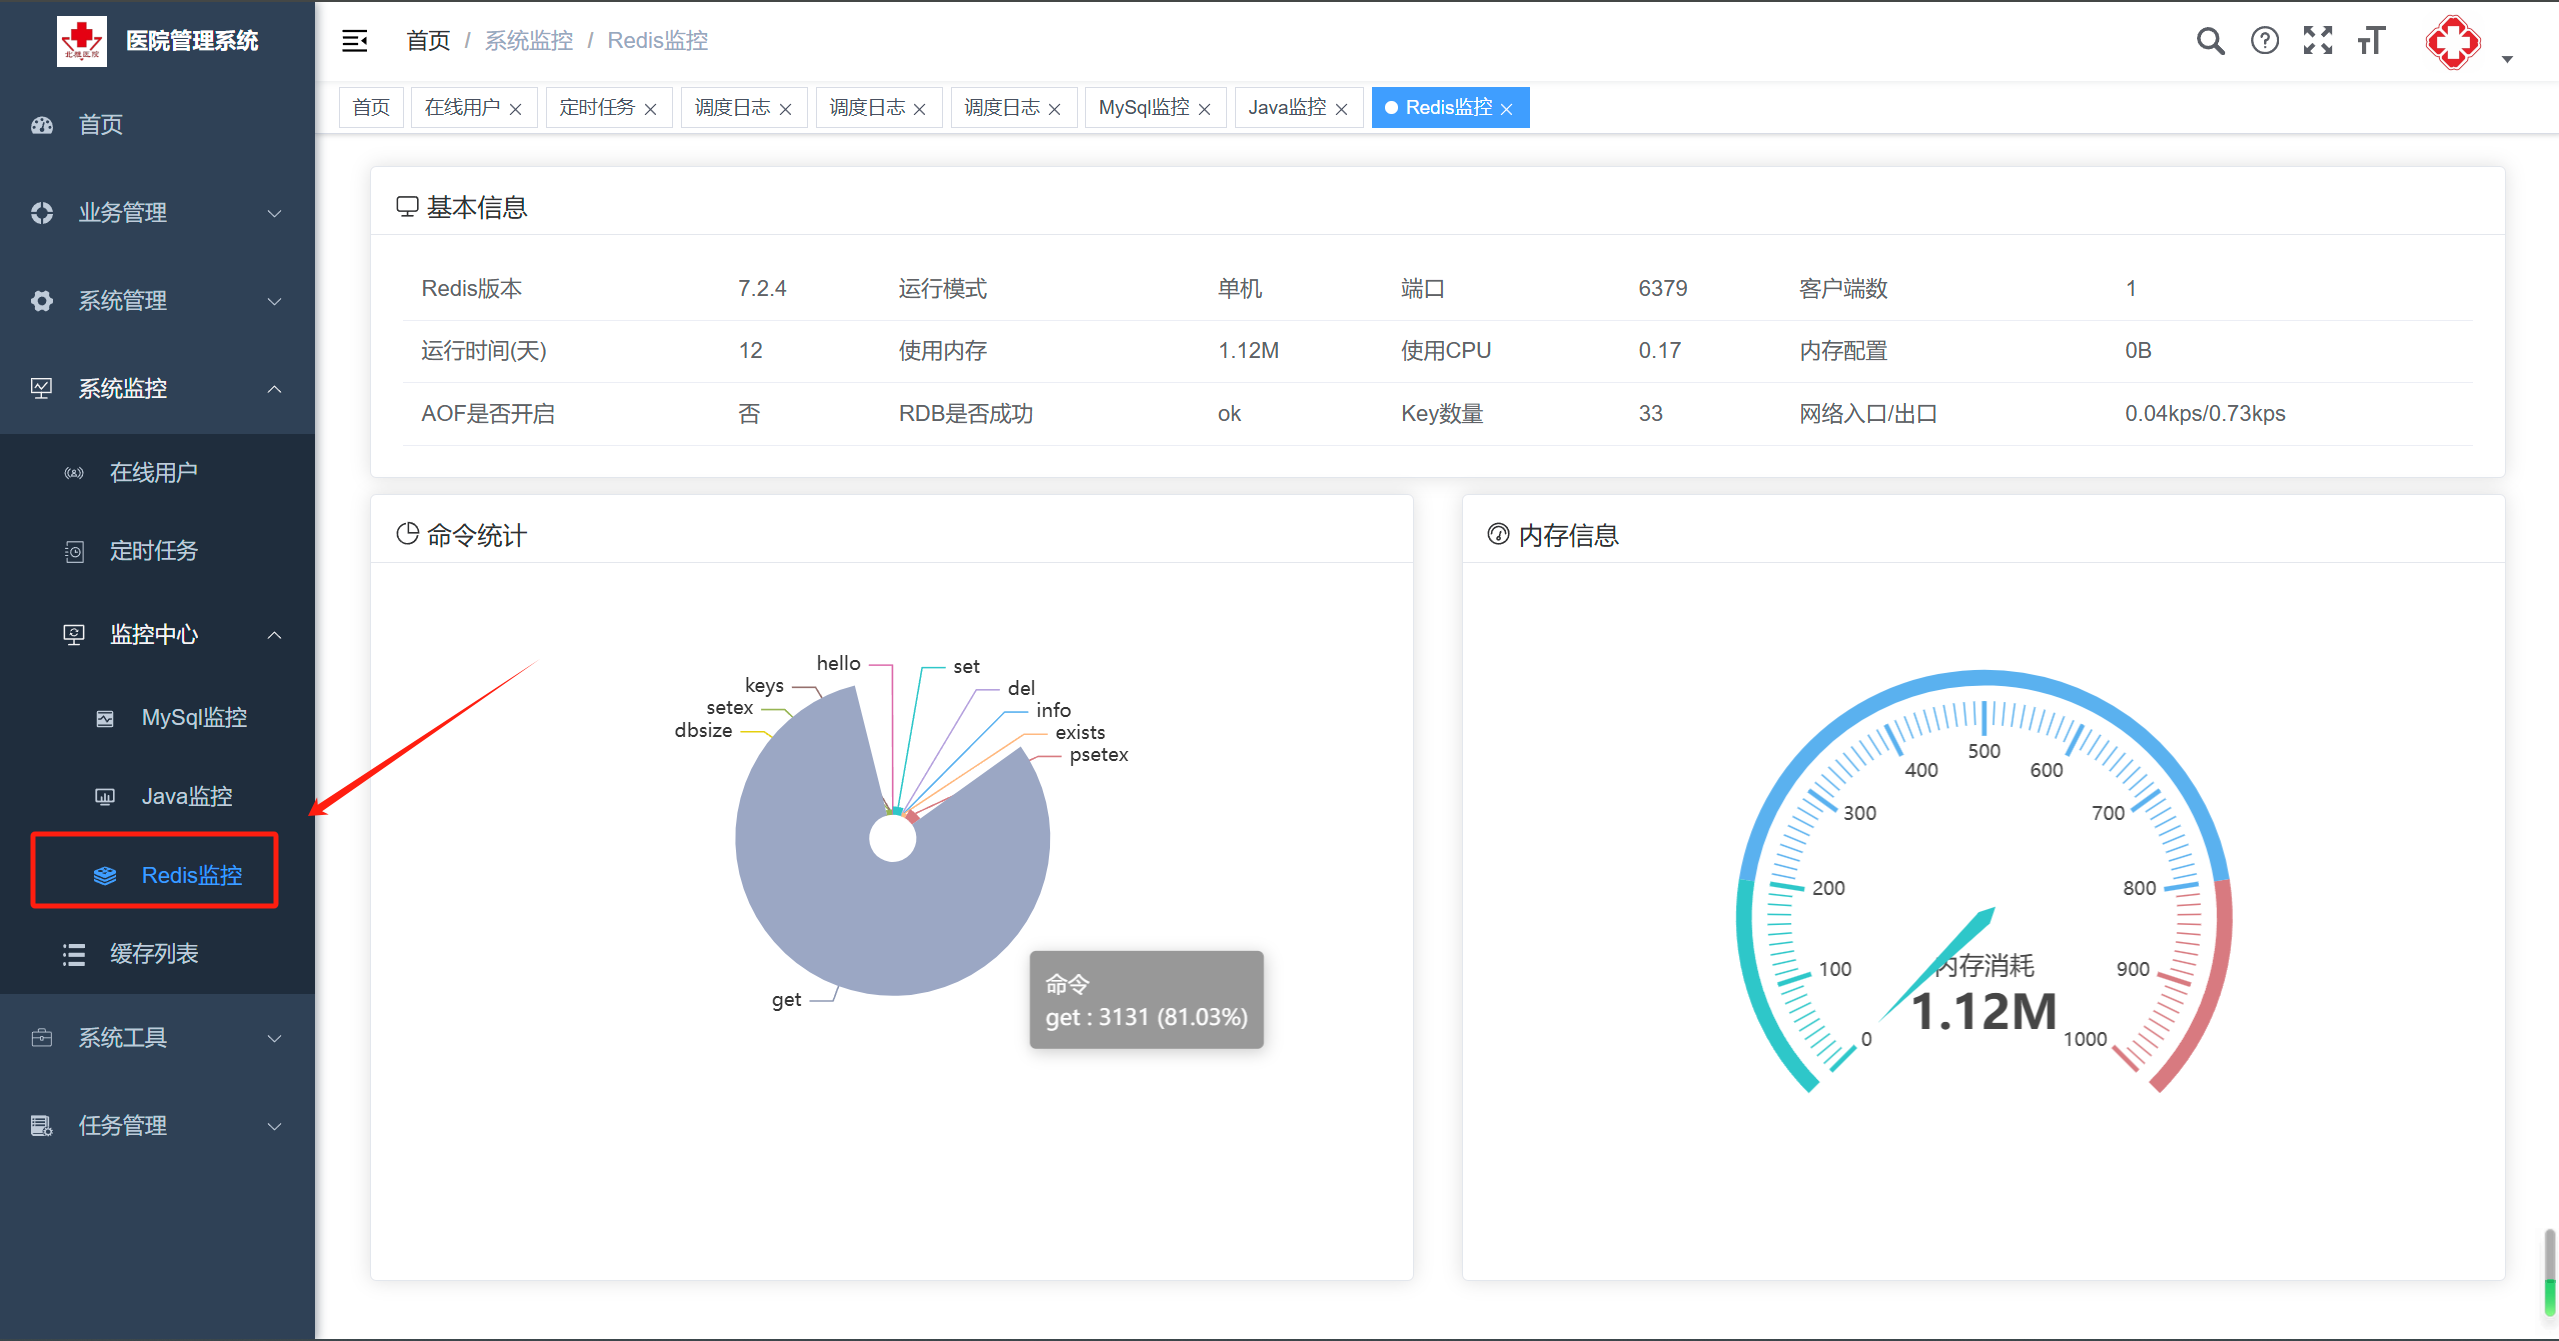Toggle fullscreen mode icon
Image resolution: width=2559 pixels, height=1341 pixels.
2317,41
